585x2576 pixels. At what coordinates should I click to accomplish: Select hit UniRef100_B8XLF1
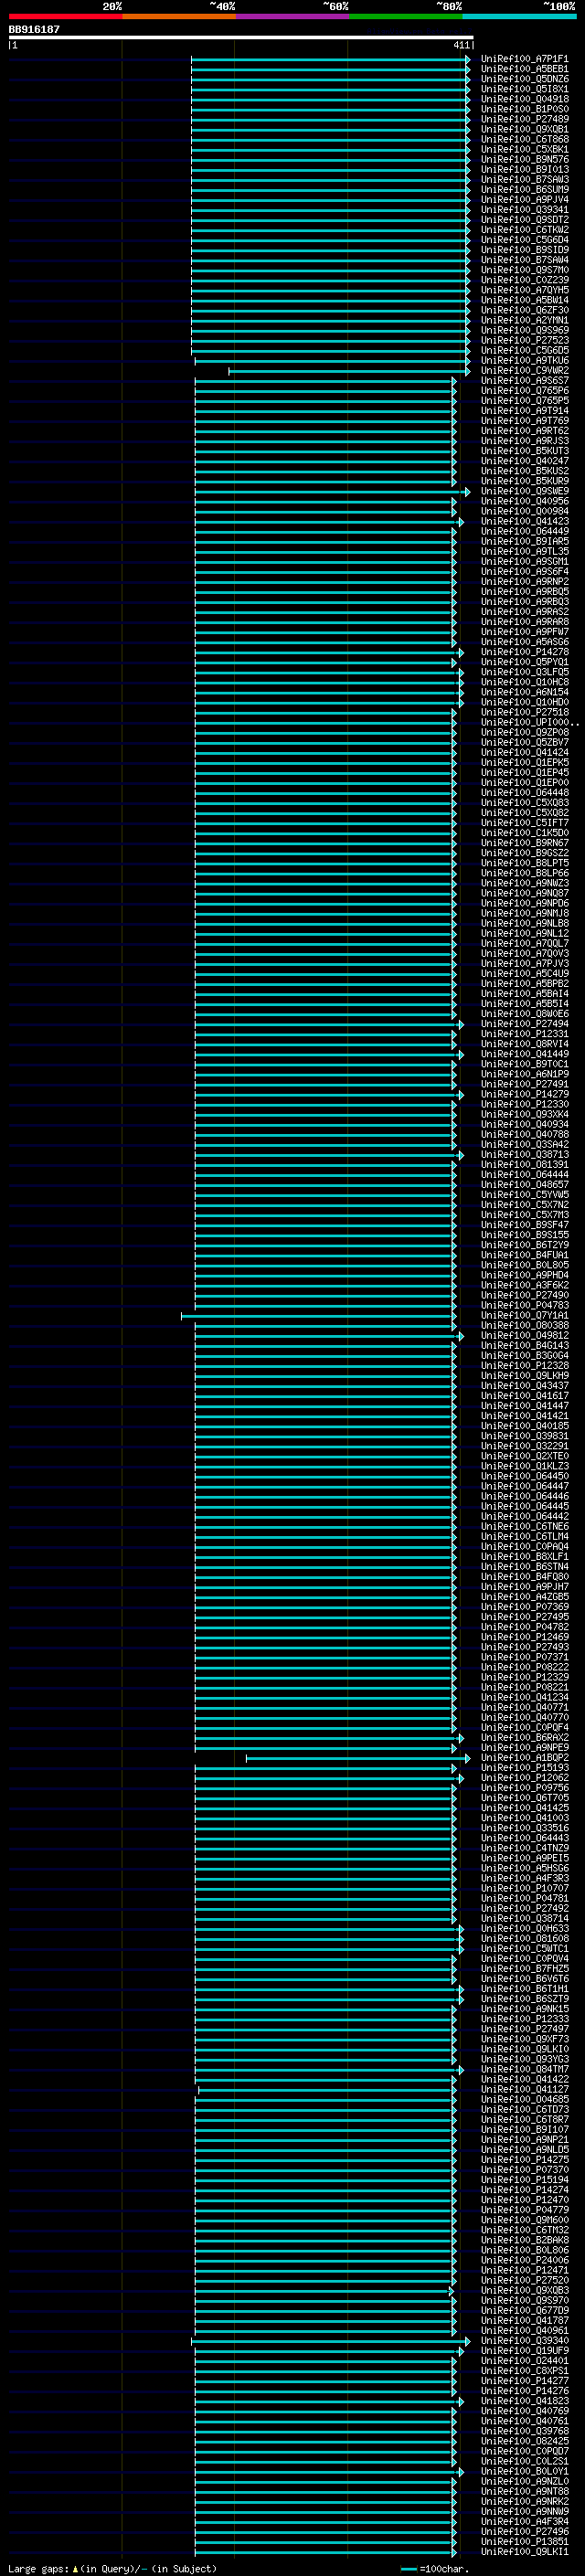[x=525, y=1556]
